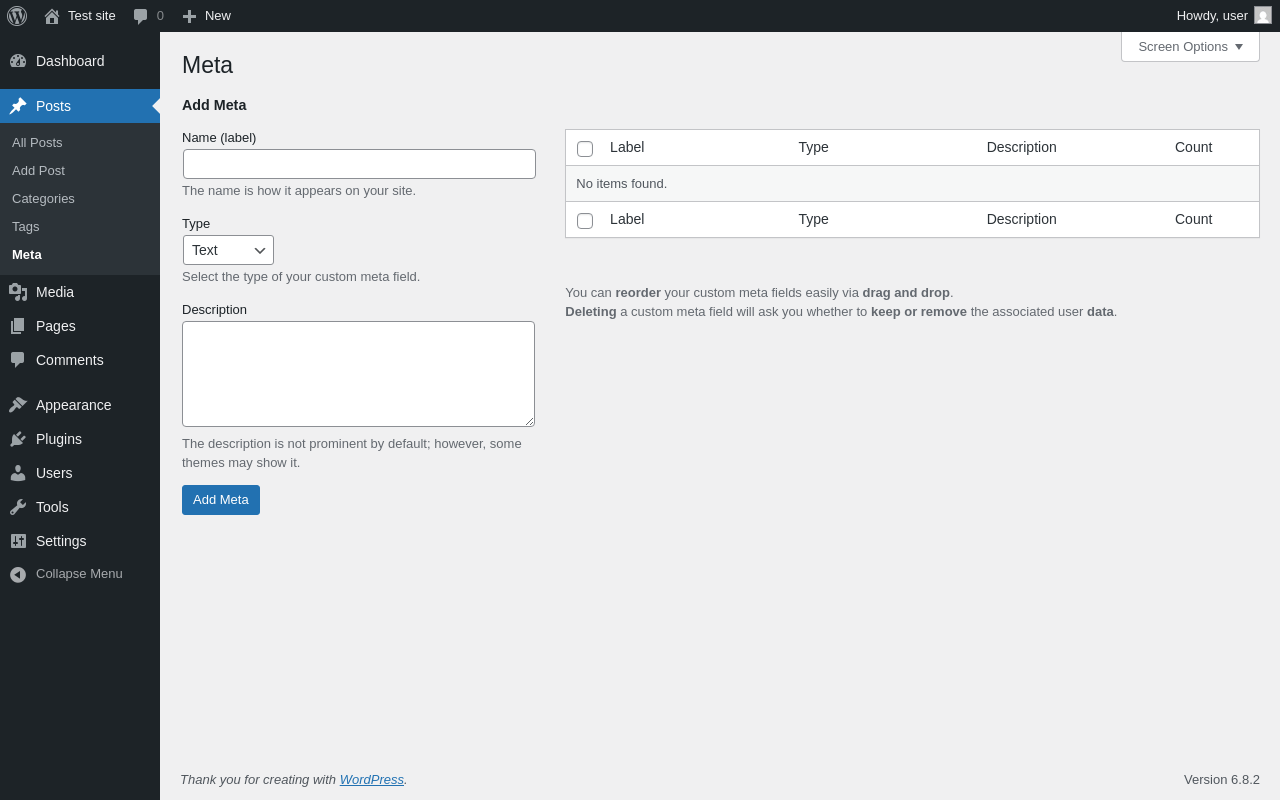Open the Comments menu label in sidebar

[70, 360]
